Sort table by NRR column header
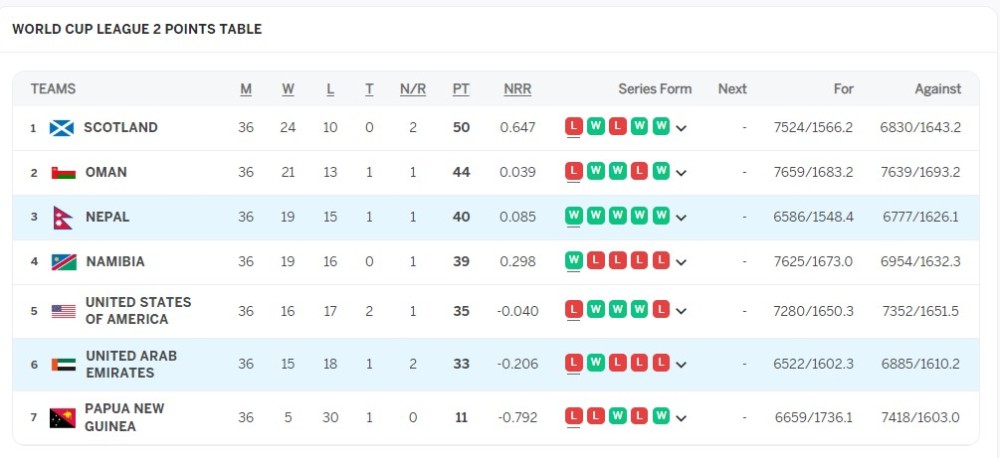The width and height of the screenshot is (1000, 458). tap(517, 89)
